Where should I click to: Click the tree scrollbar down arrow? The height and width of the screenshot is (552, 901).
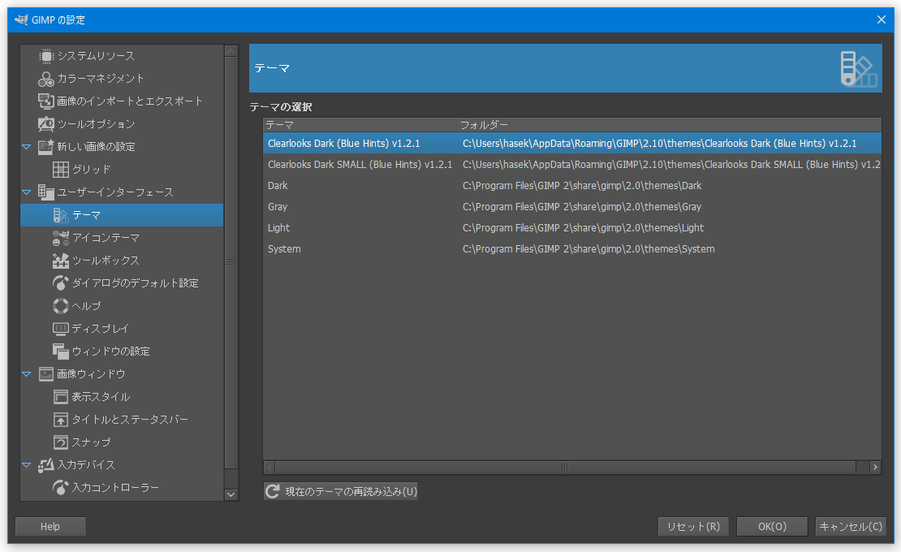coord(231,495)
